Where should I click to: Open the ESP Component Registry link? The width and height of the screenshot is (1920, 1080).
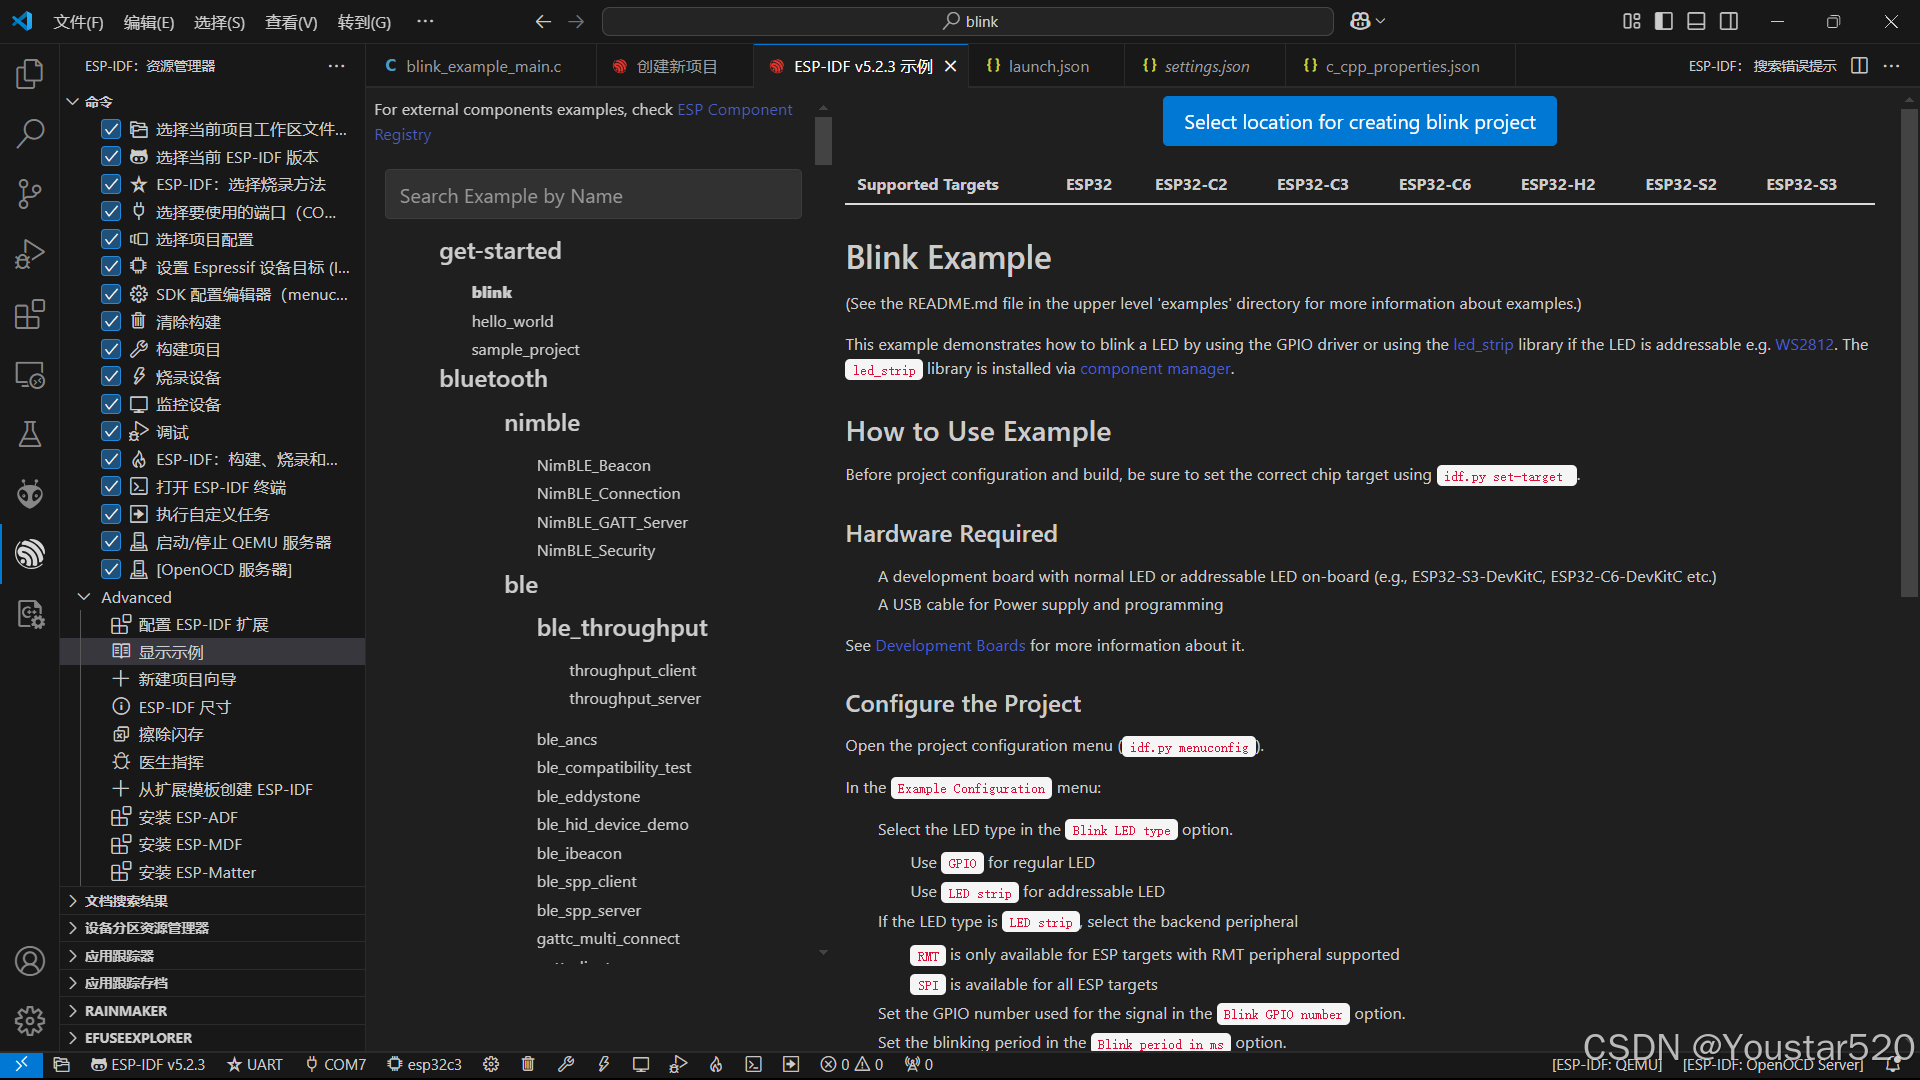[735, 109]
